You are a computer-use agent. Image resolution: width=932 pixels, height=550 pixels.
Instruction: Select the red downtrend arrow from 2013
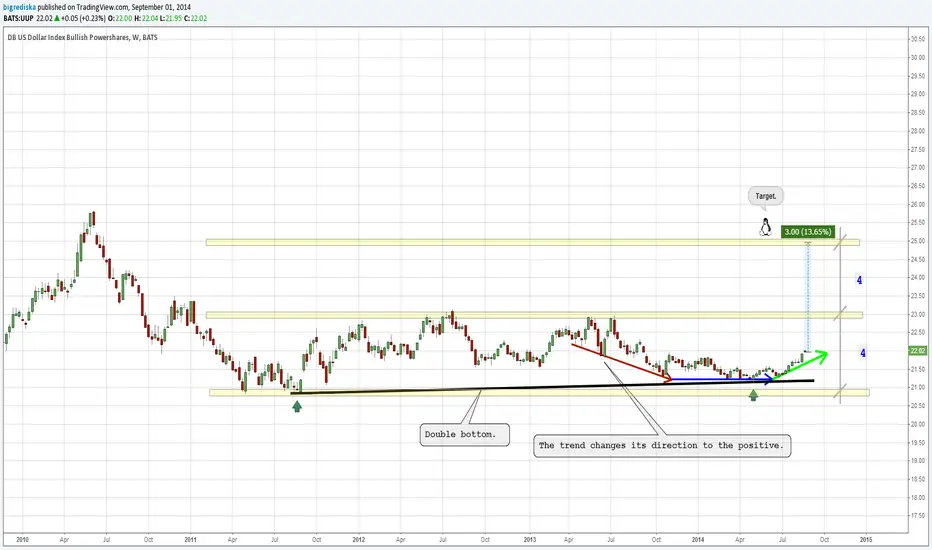point(622,362)
